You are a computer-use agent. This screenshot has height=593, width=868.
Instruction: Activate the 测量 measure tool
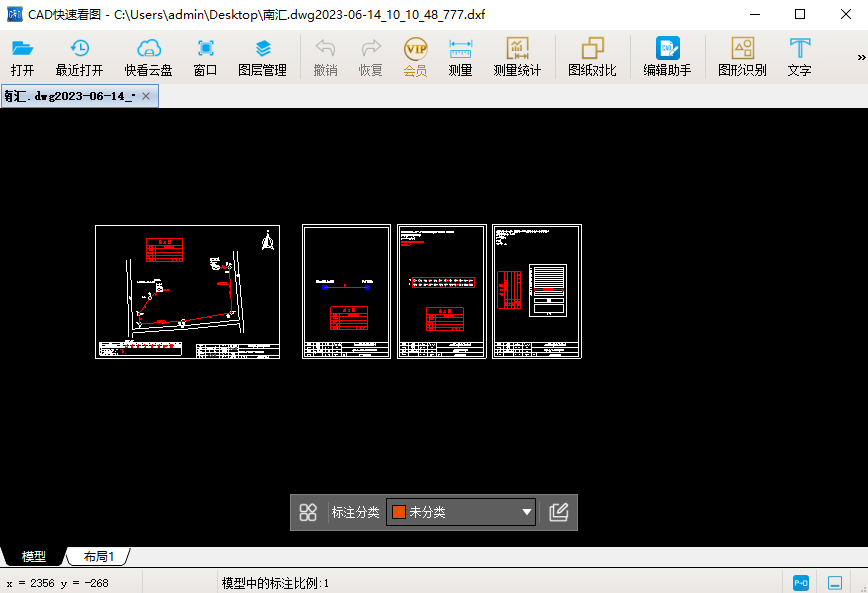pyautogui.click(x=460, y=57)
